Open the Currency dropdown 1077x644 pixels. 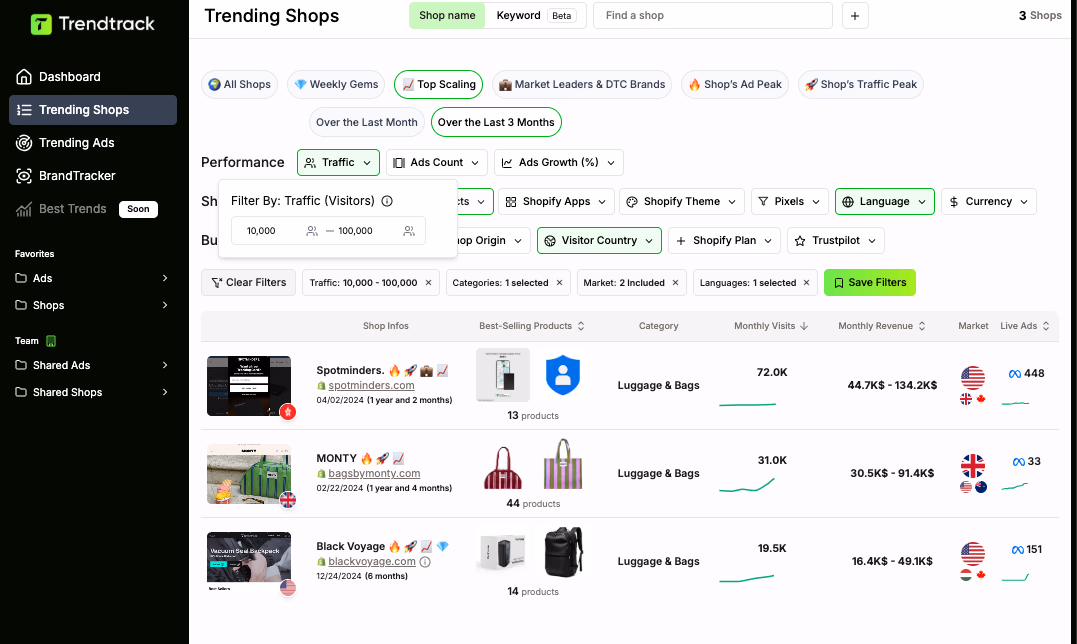(x=989, y=202)
